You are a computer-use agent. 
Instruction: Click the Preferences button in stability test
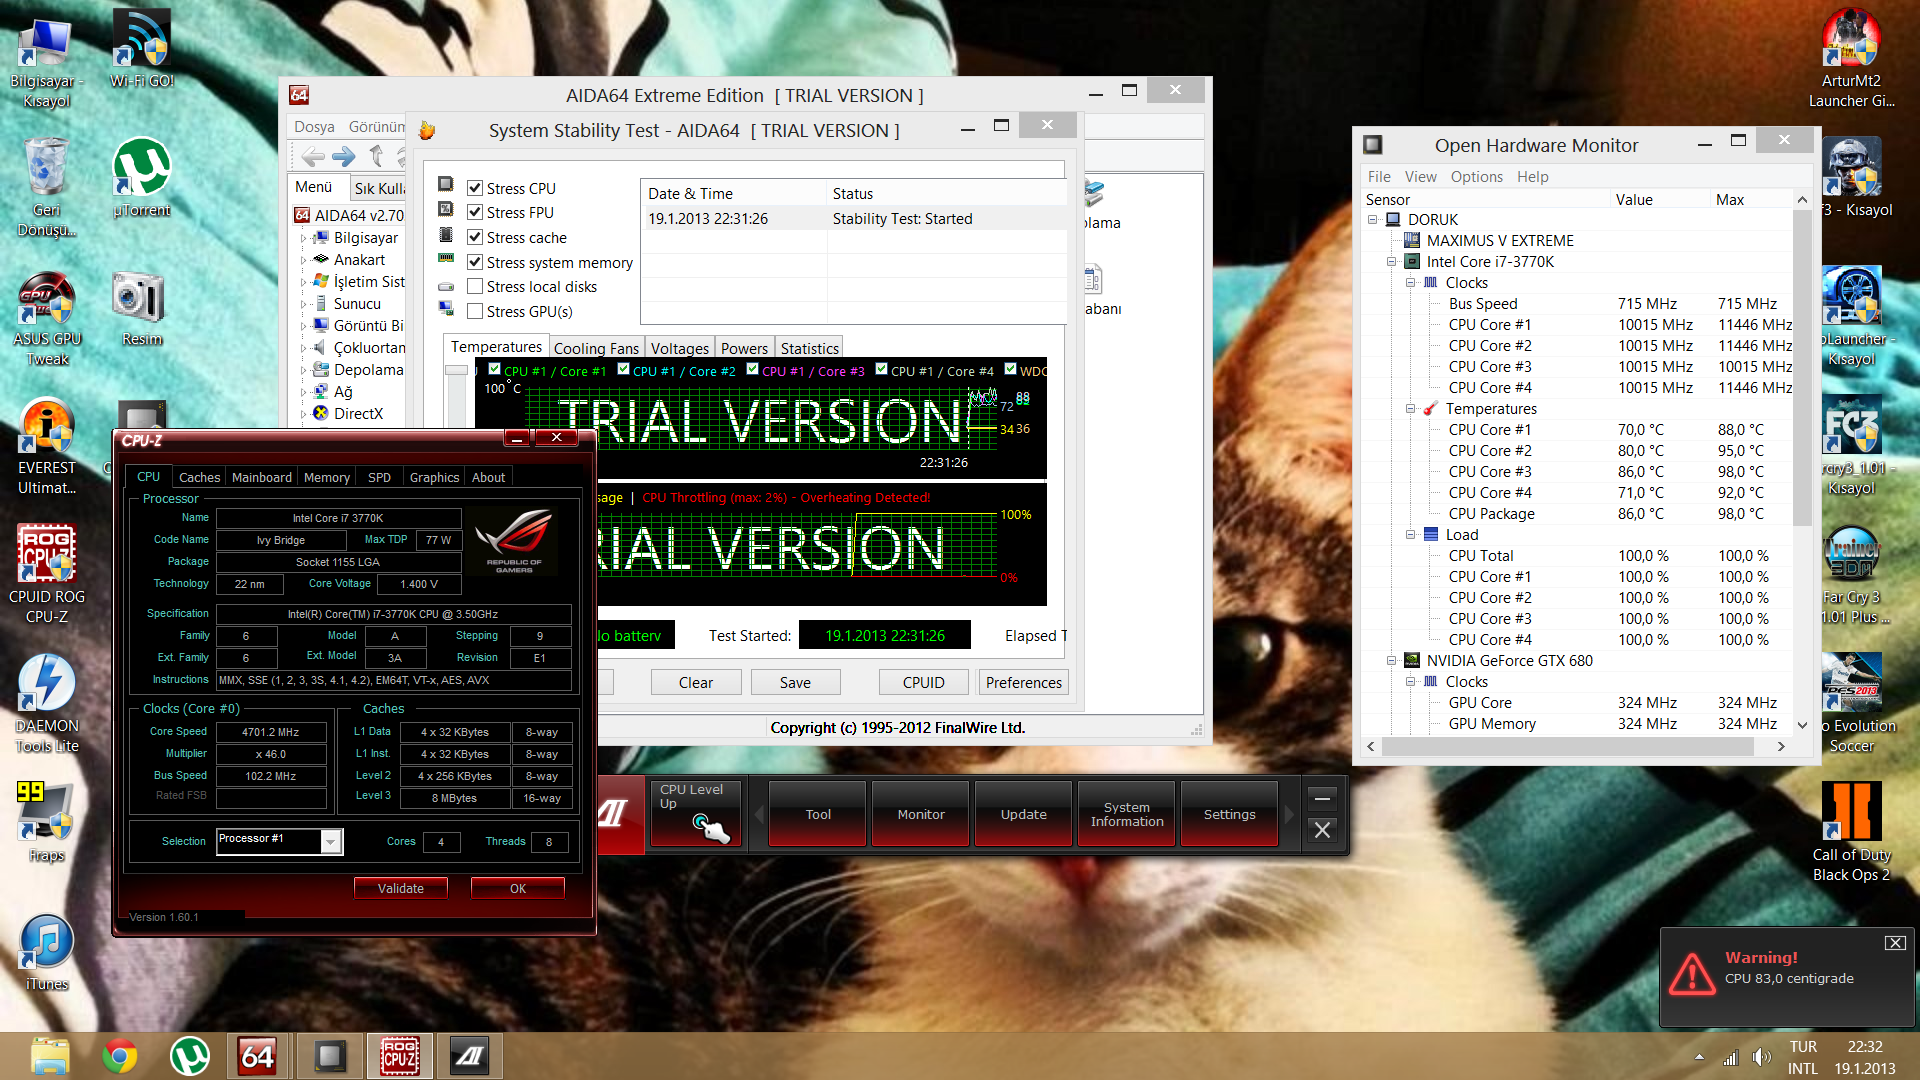click(x=1023, y=682)
